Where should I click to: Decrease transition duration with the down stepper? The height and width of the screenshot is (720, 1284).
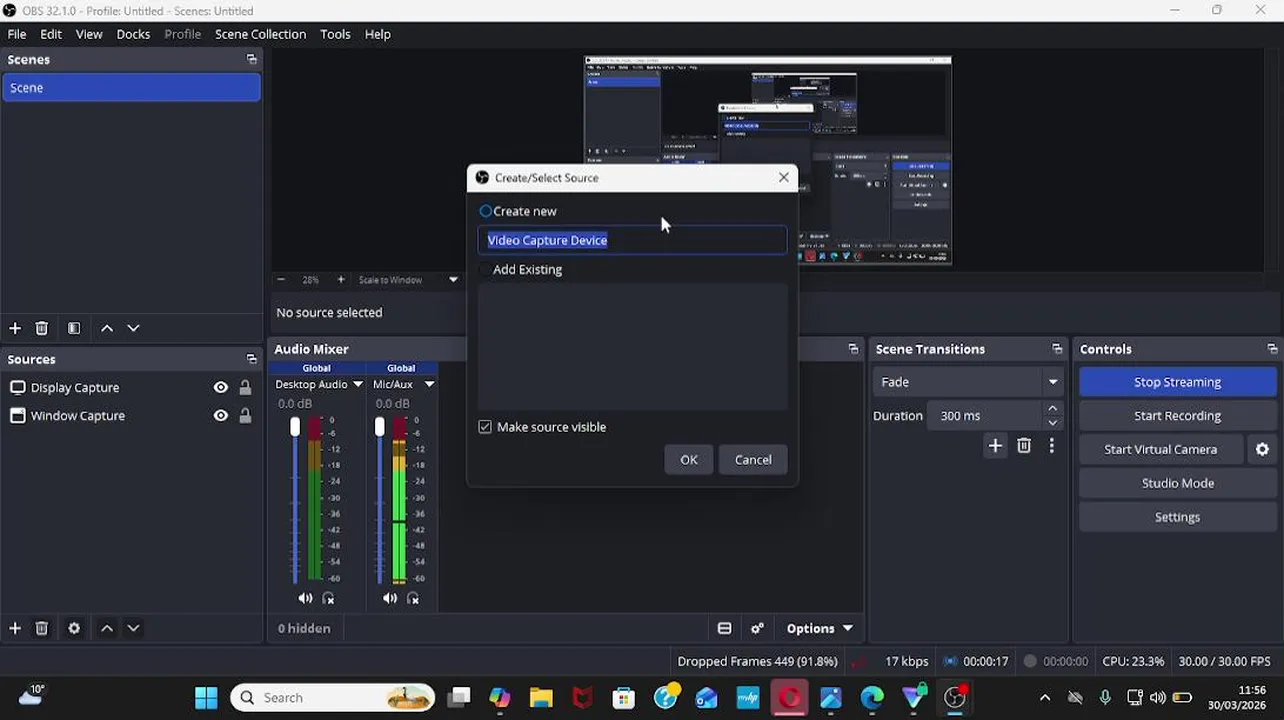click(x=1052, y=422)
